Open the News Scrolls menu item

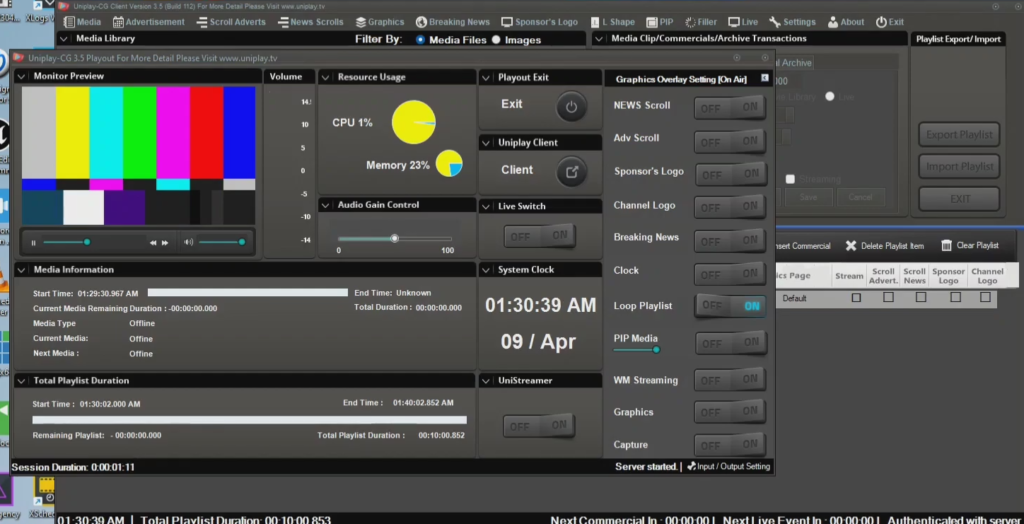coord(309,22)
